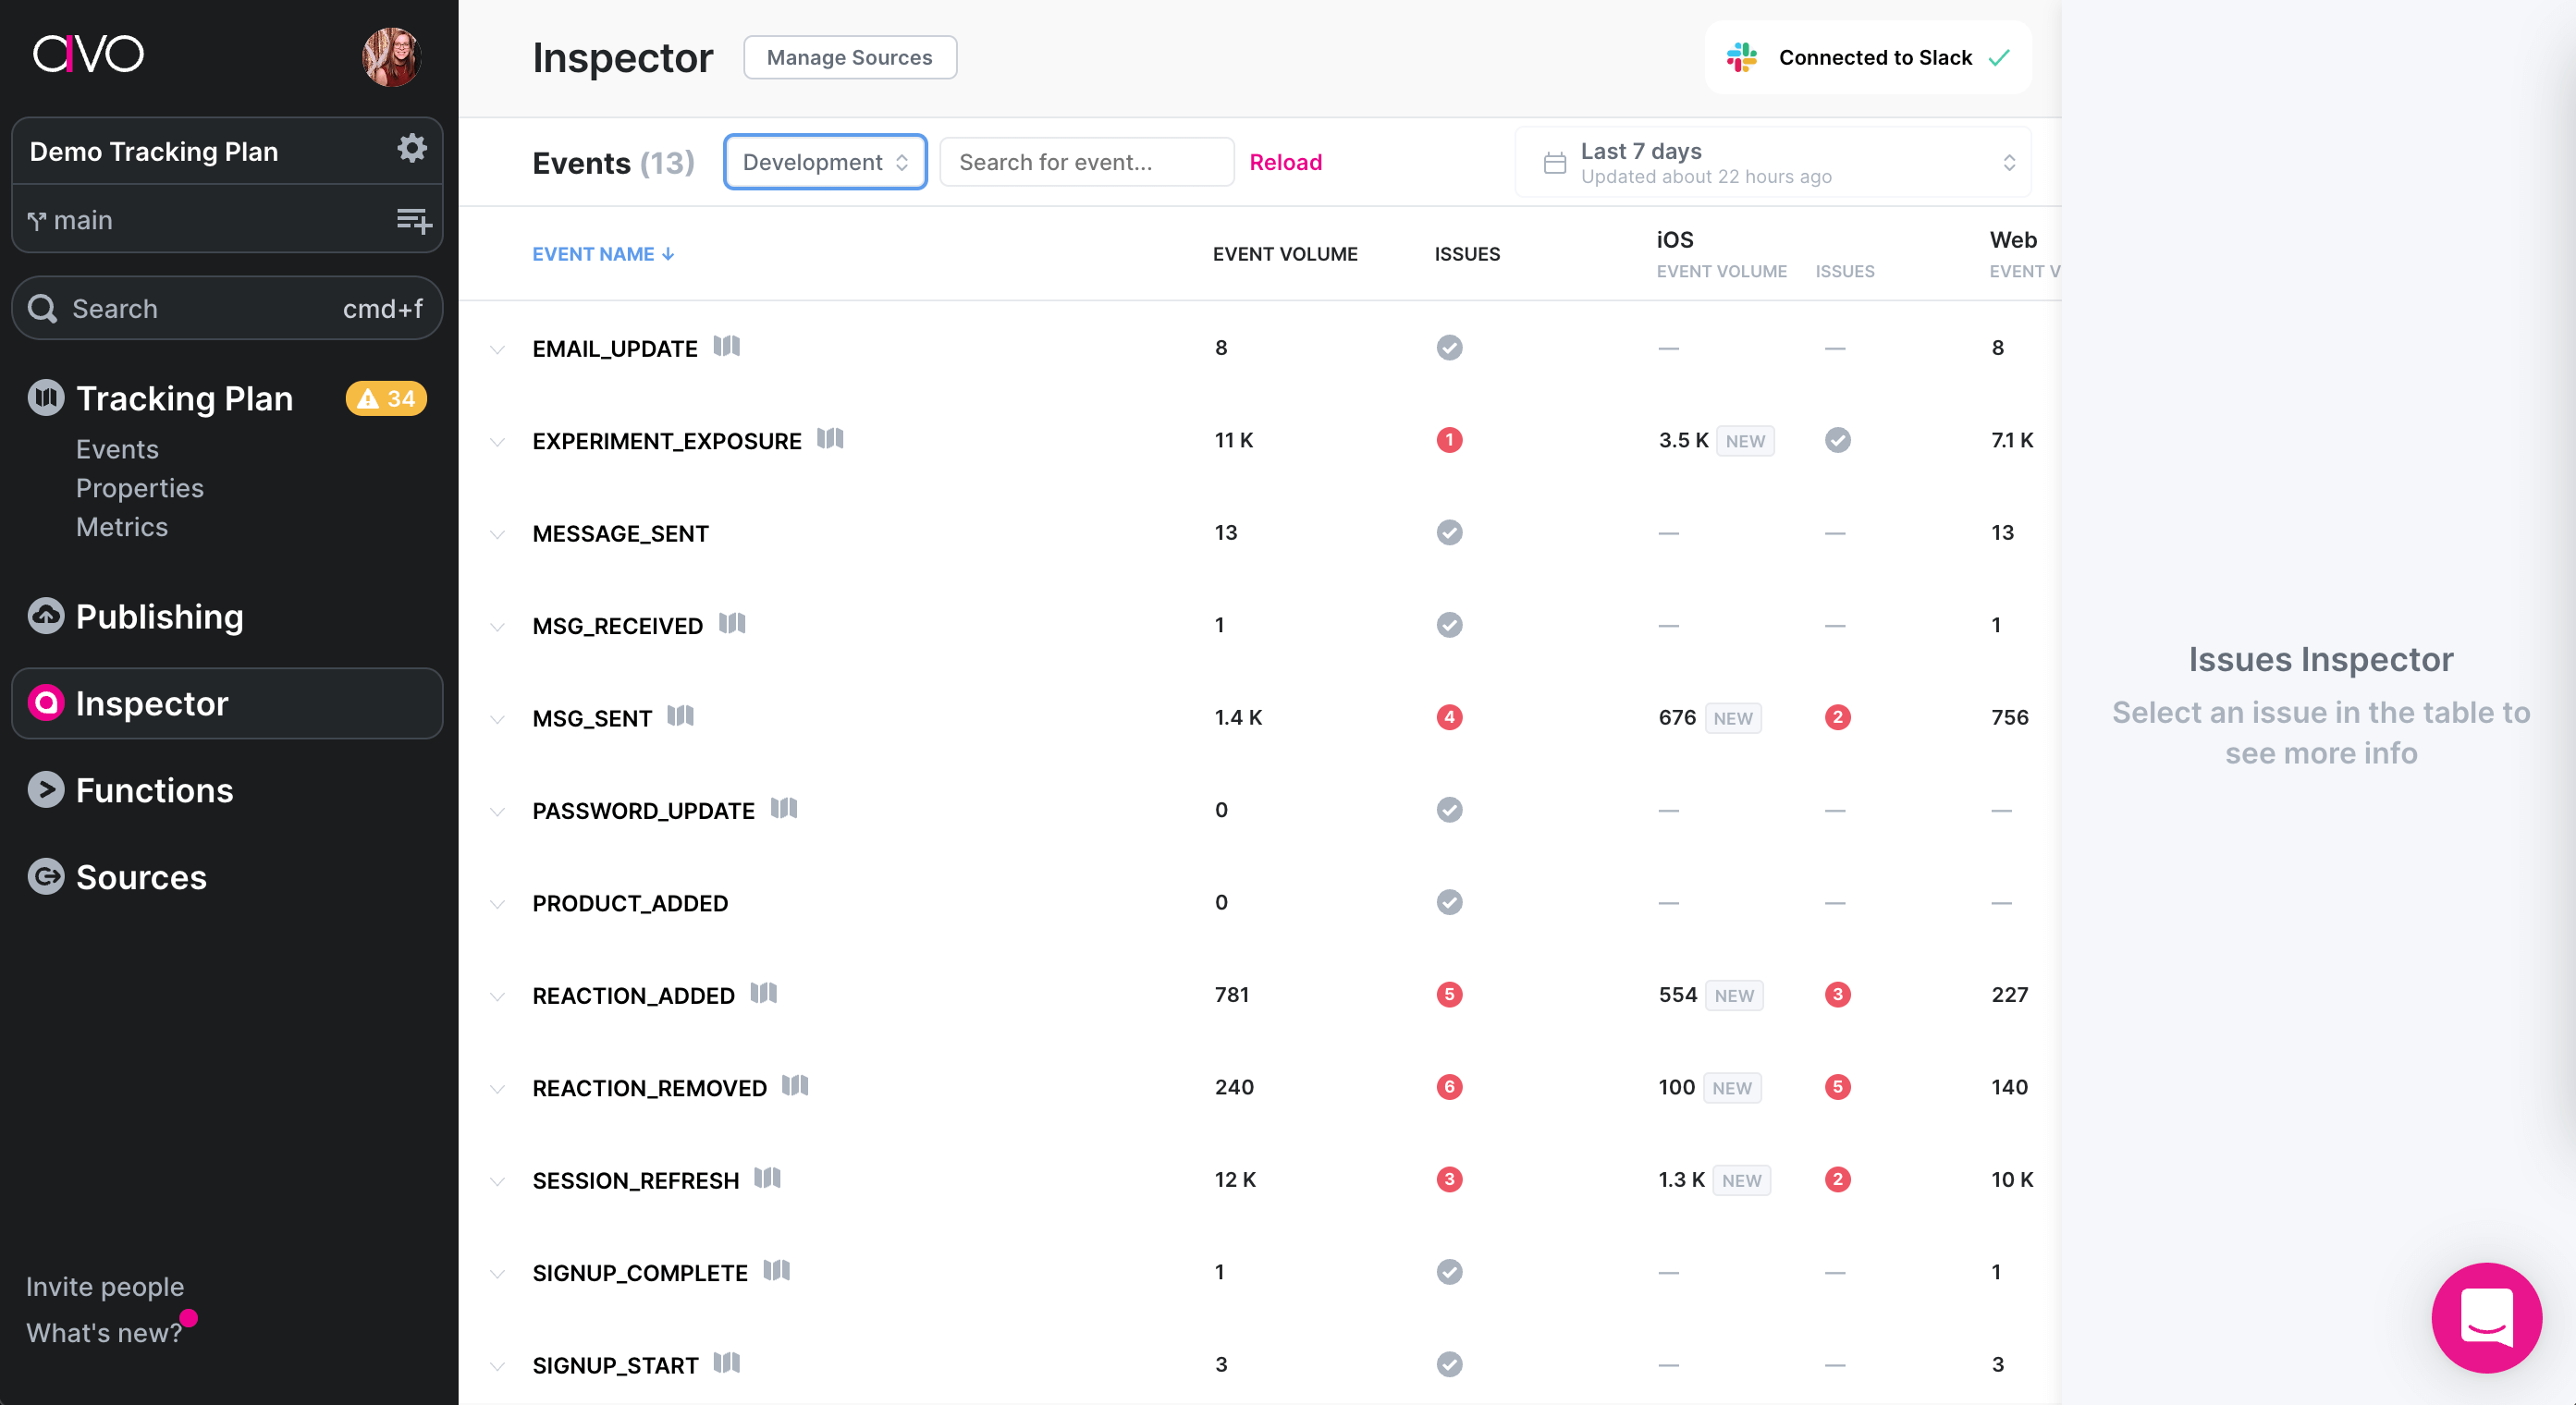Click the Manage Sources button

point(849,57)
